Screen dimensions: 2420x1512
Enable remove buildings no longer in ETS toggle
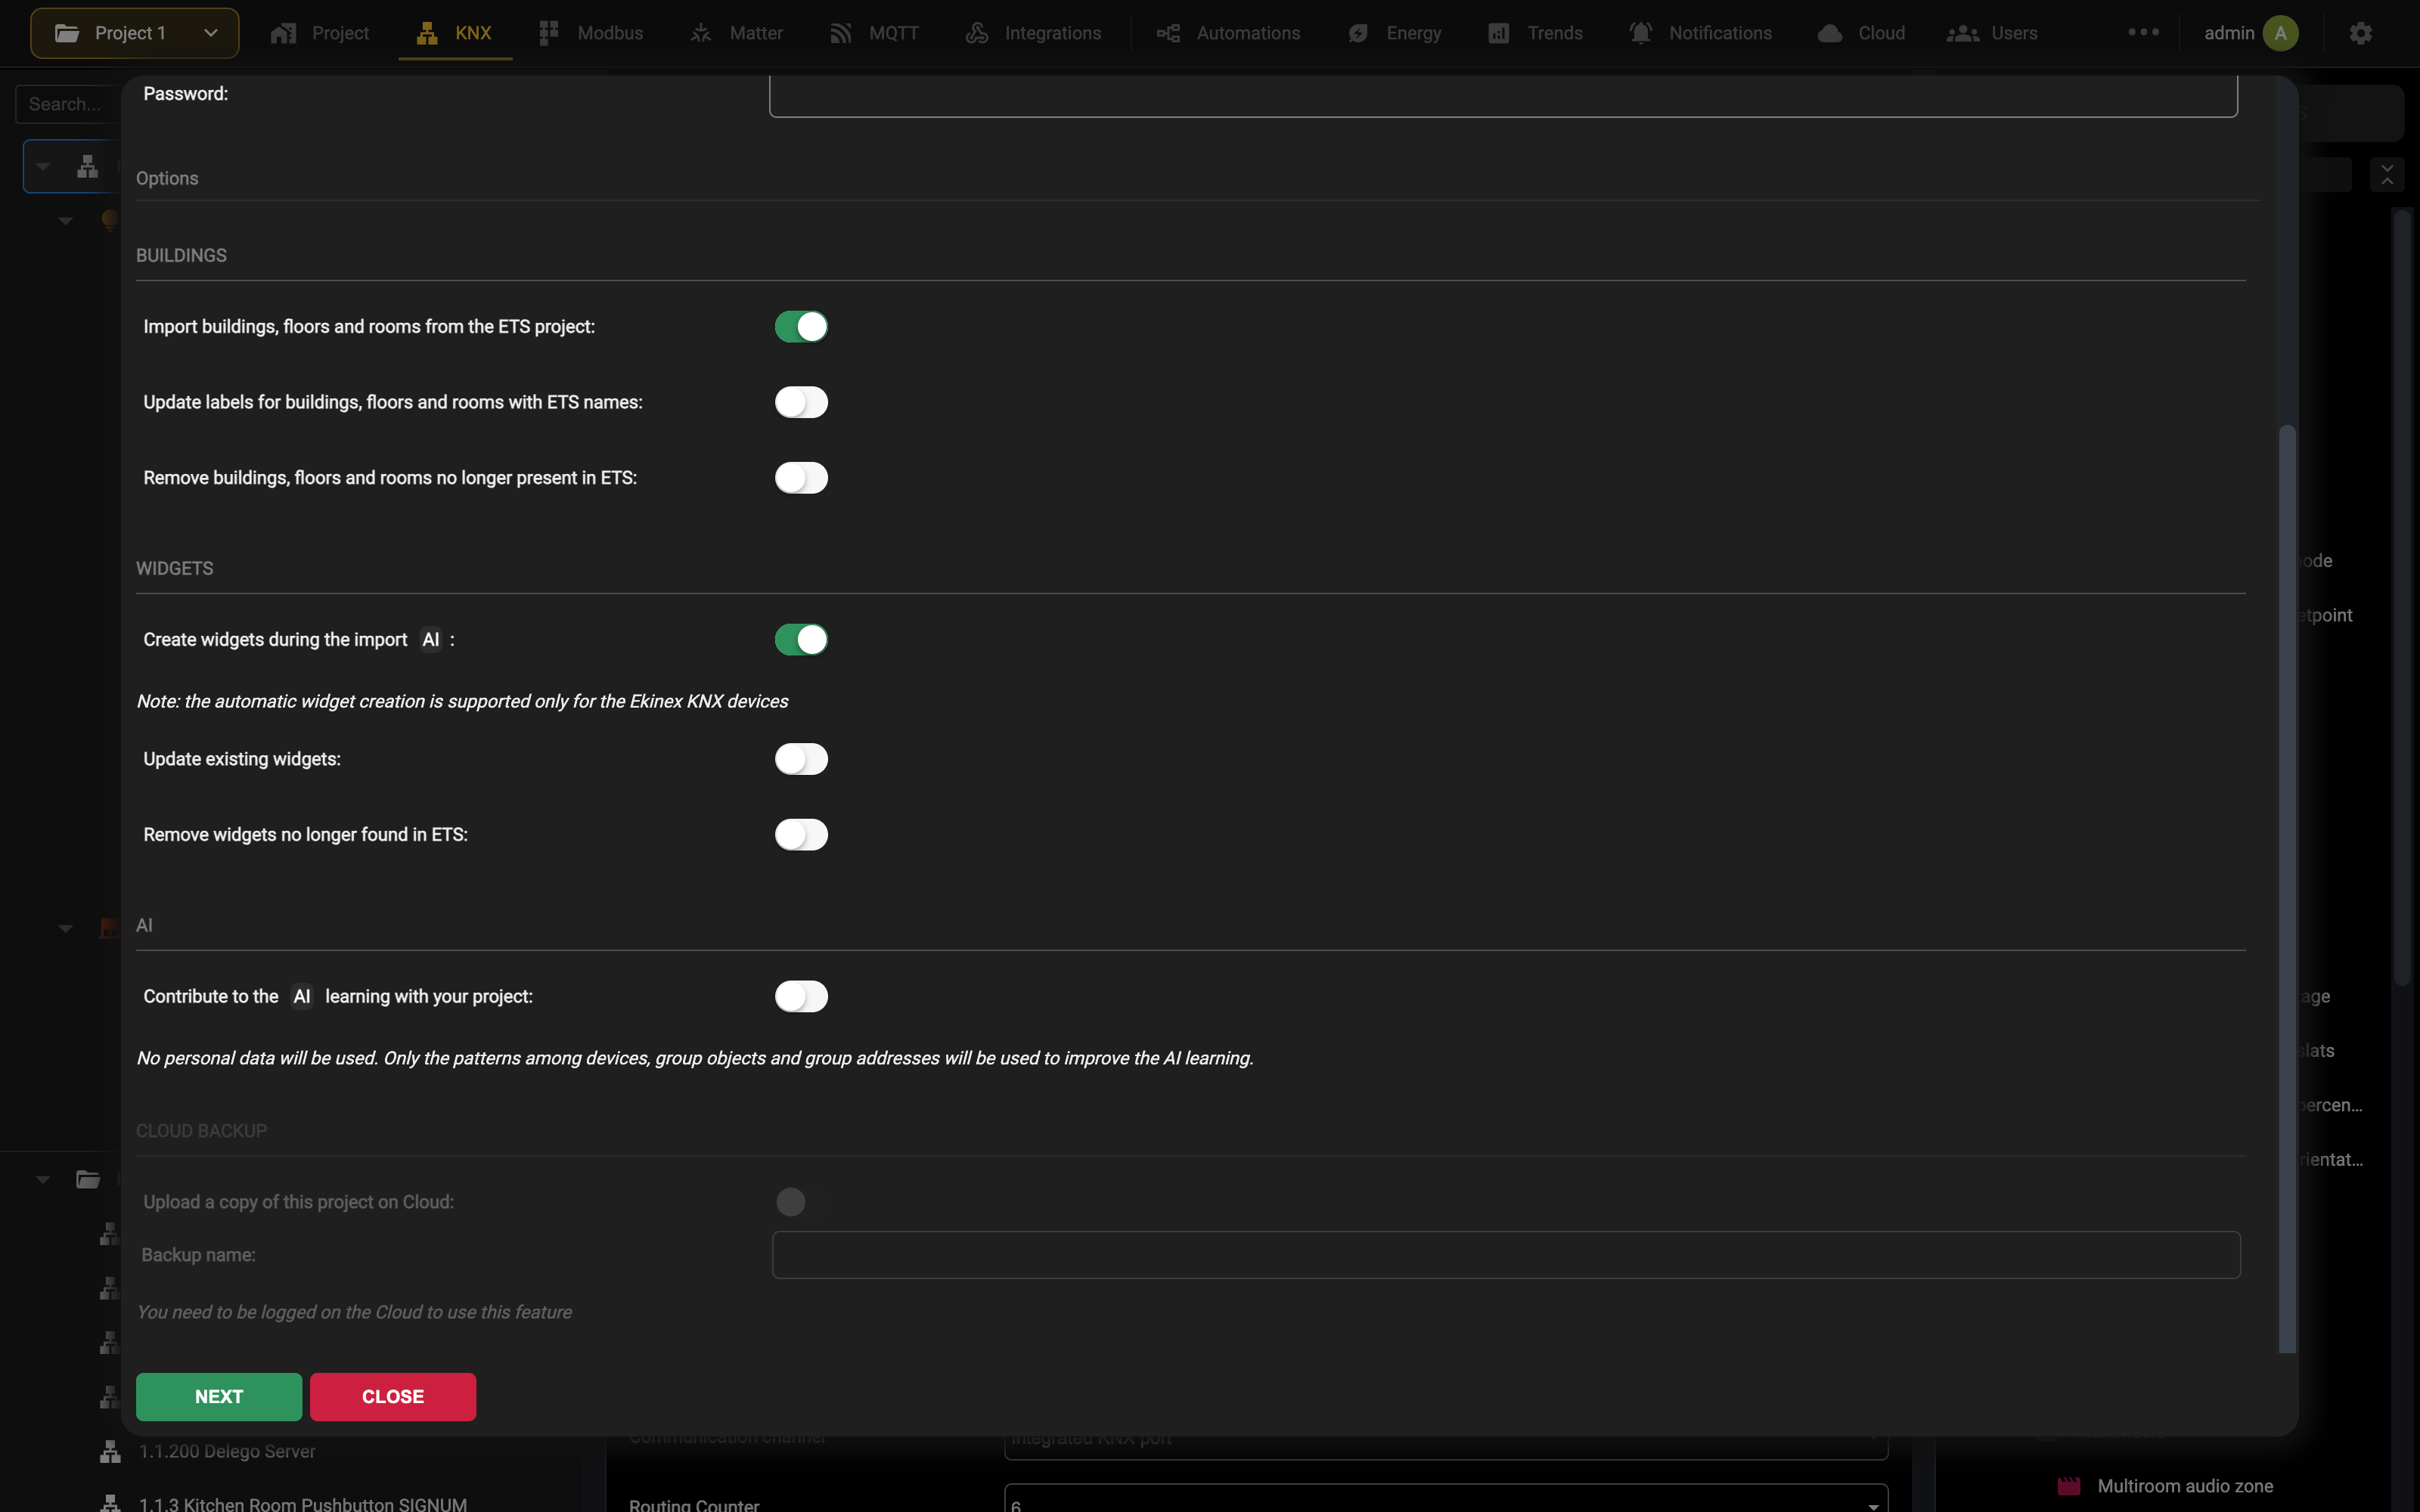(x=801, y=478)
